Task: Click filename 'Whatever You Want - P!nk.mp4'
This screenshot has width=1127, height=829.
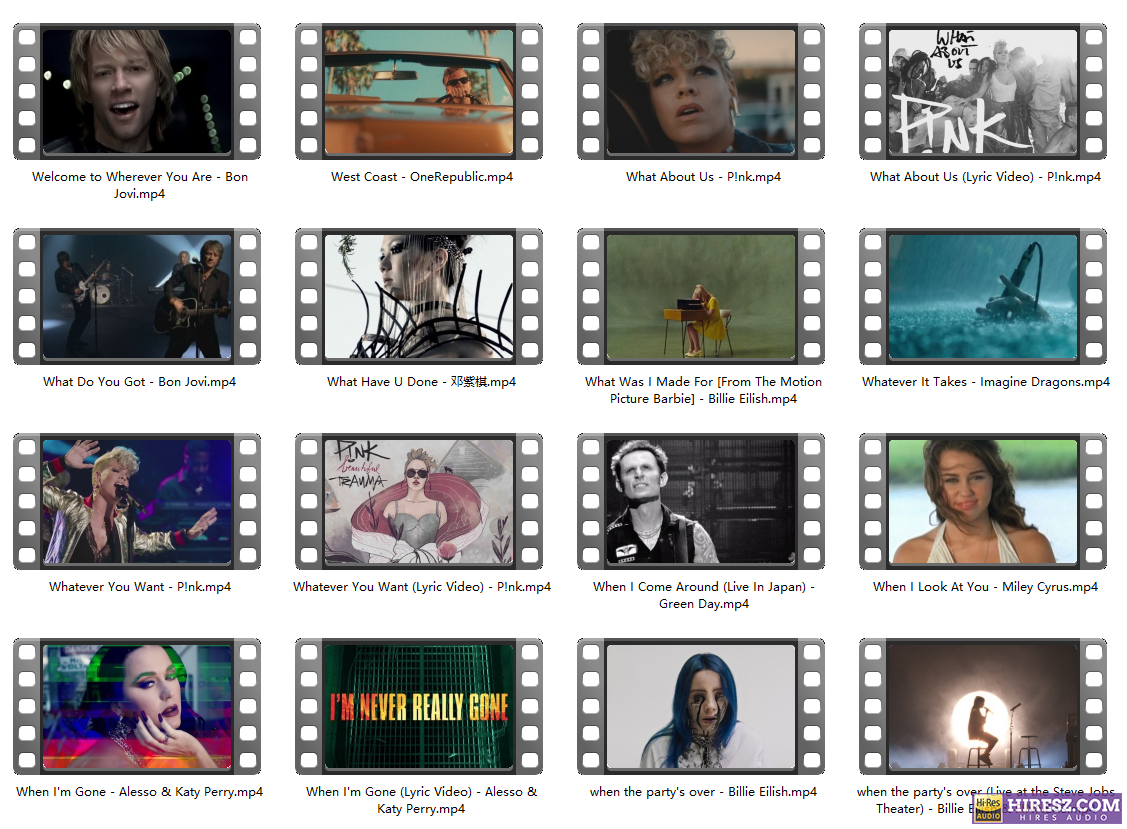Action: [x=139, y=587]
